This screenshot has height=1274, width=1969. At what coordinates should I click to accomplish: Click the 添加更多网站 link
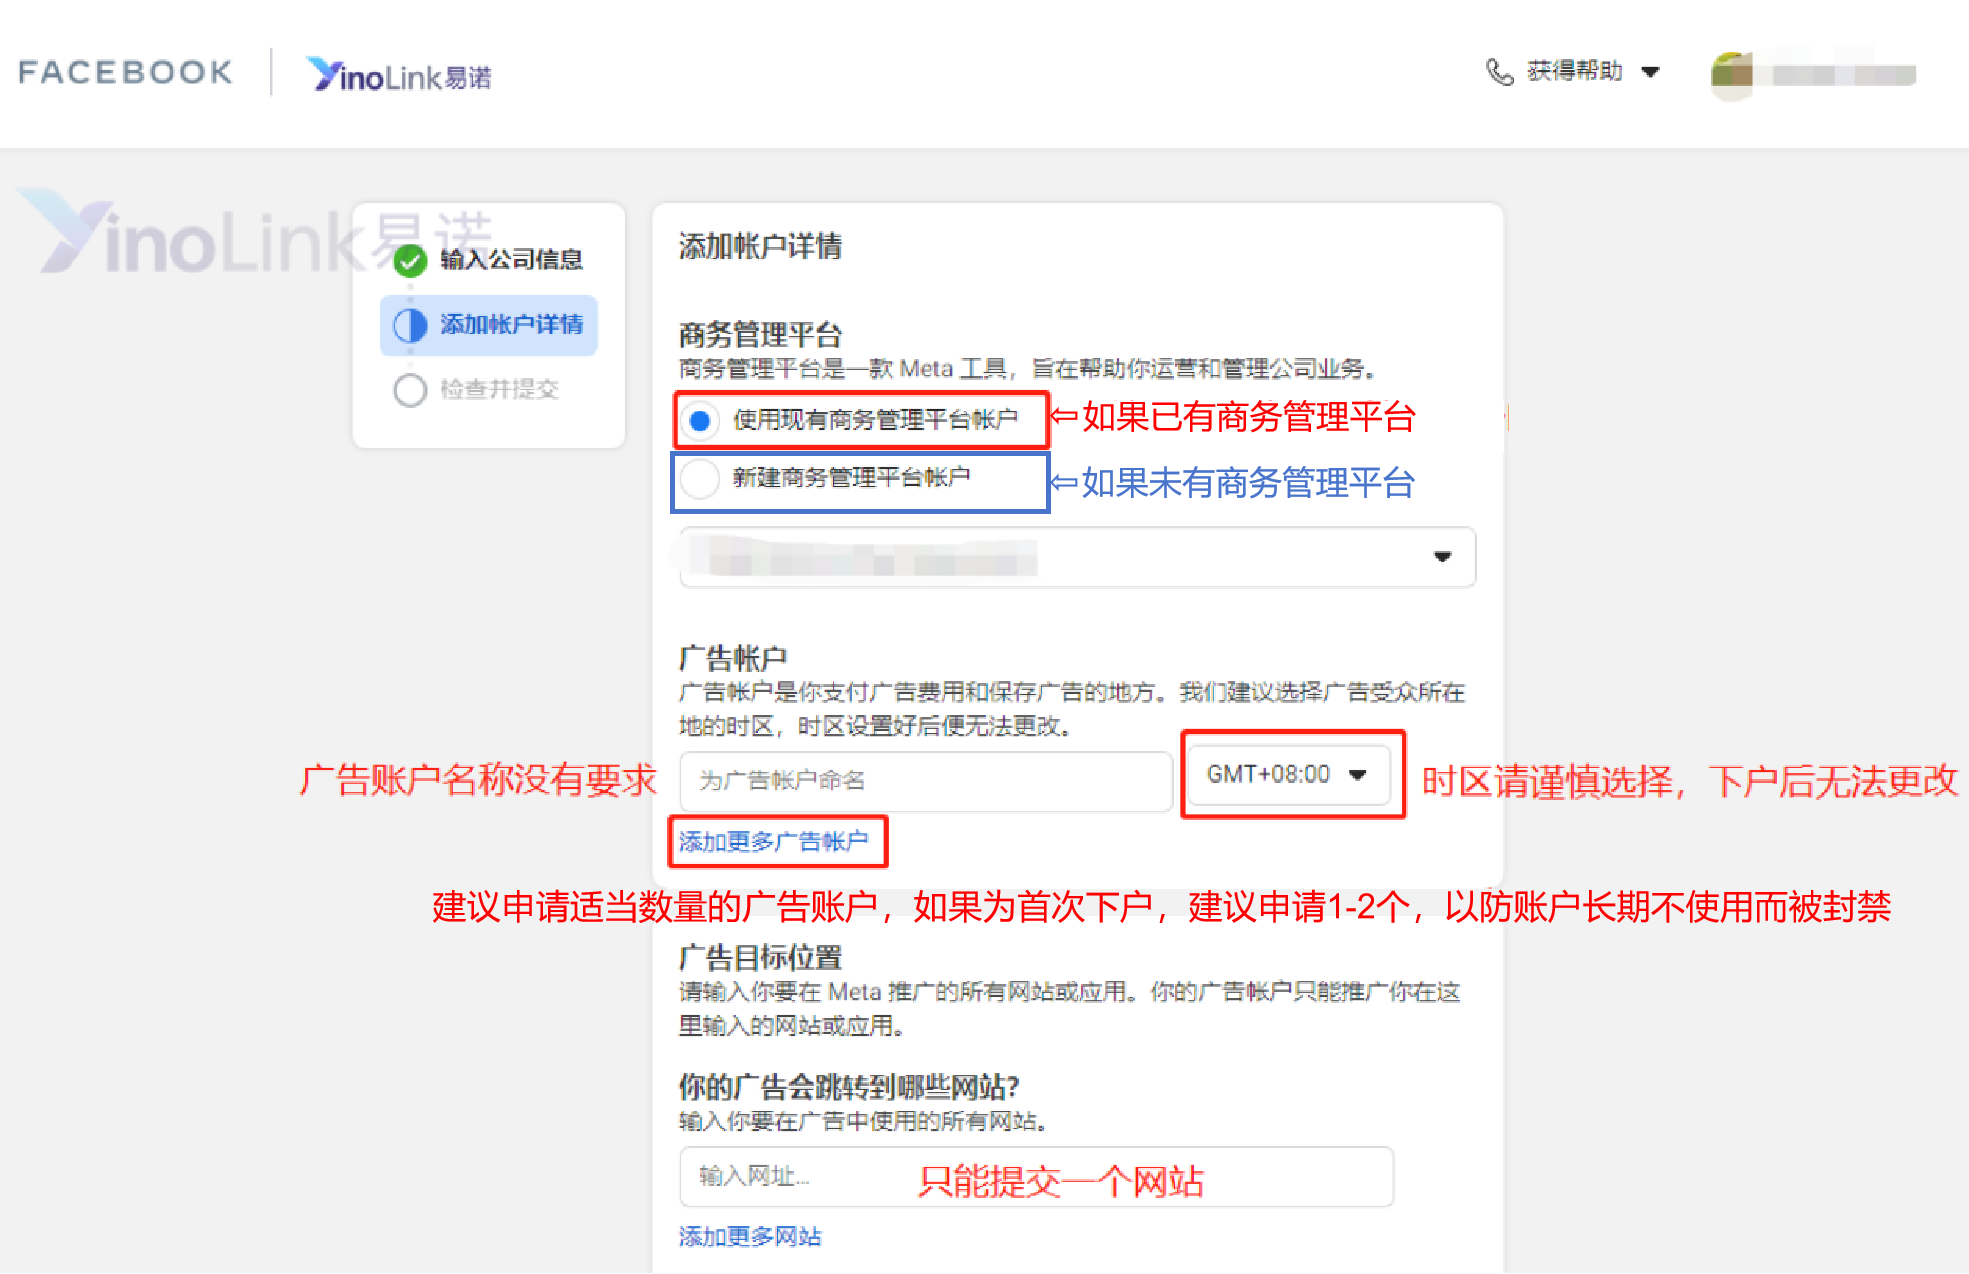[750, 1237]
